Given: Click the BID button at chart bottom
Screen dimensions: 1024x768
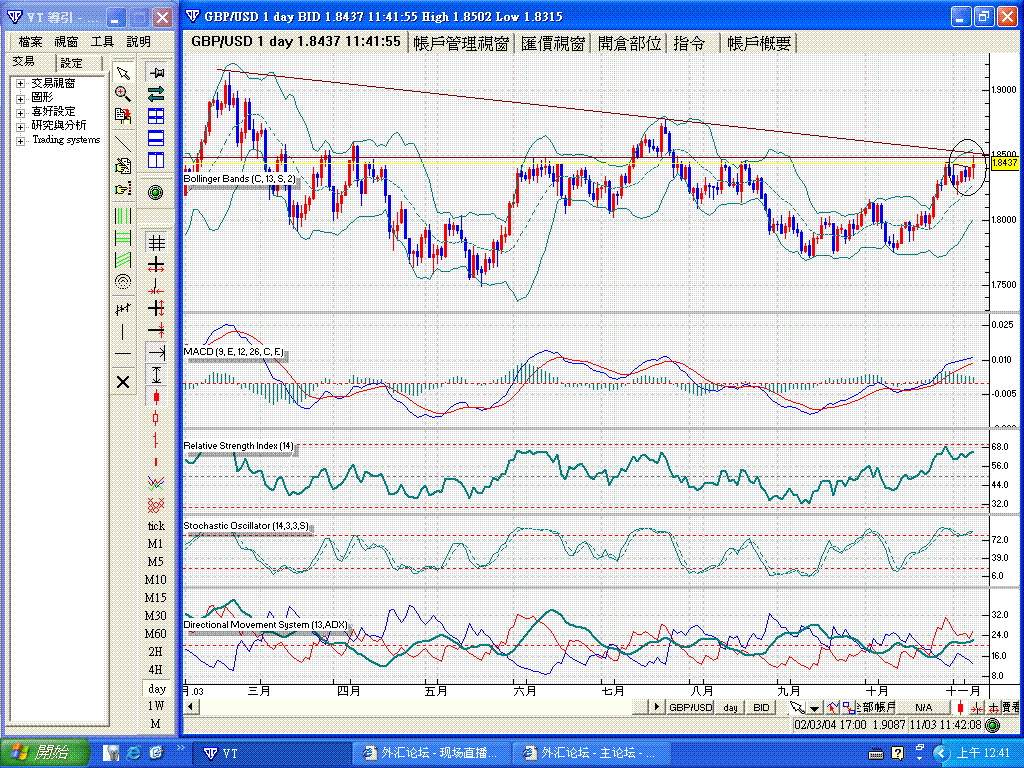Looking at the screenshot, I should point(761,707).
